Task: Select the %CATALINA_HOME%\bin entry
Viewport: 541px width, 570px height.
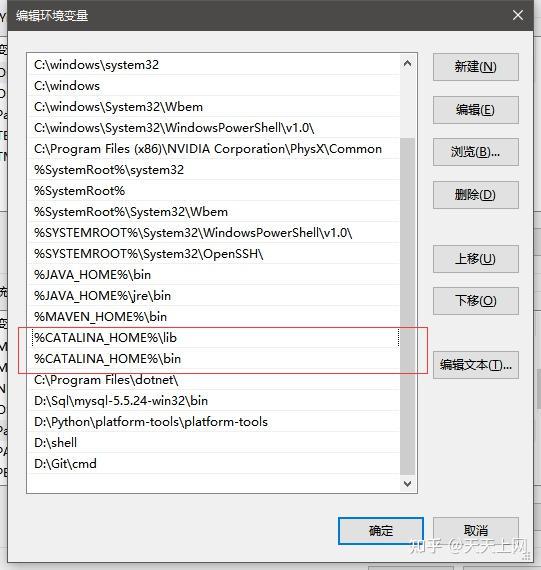Action: click(214, 359)
